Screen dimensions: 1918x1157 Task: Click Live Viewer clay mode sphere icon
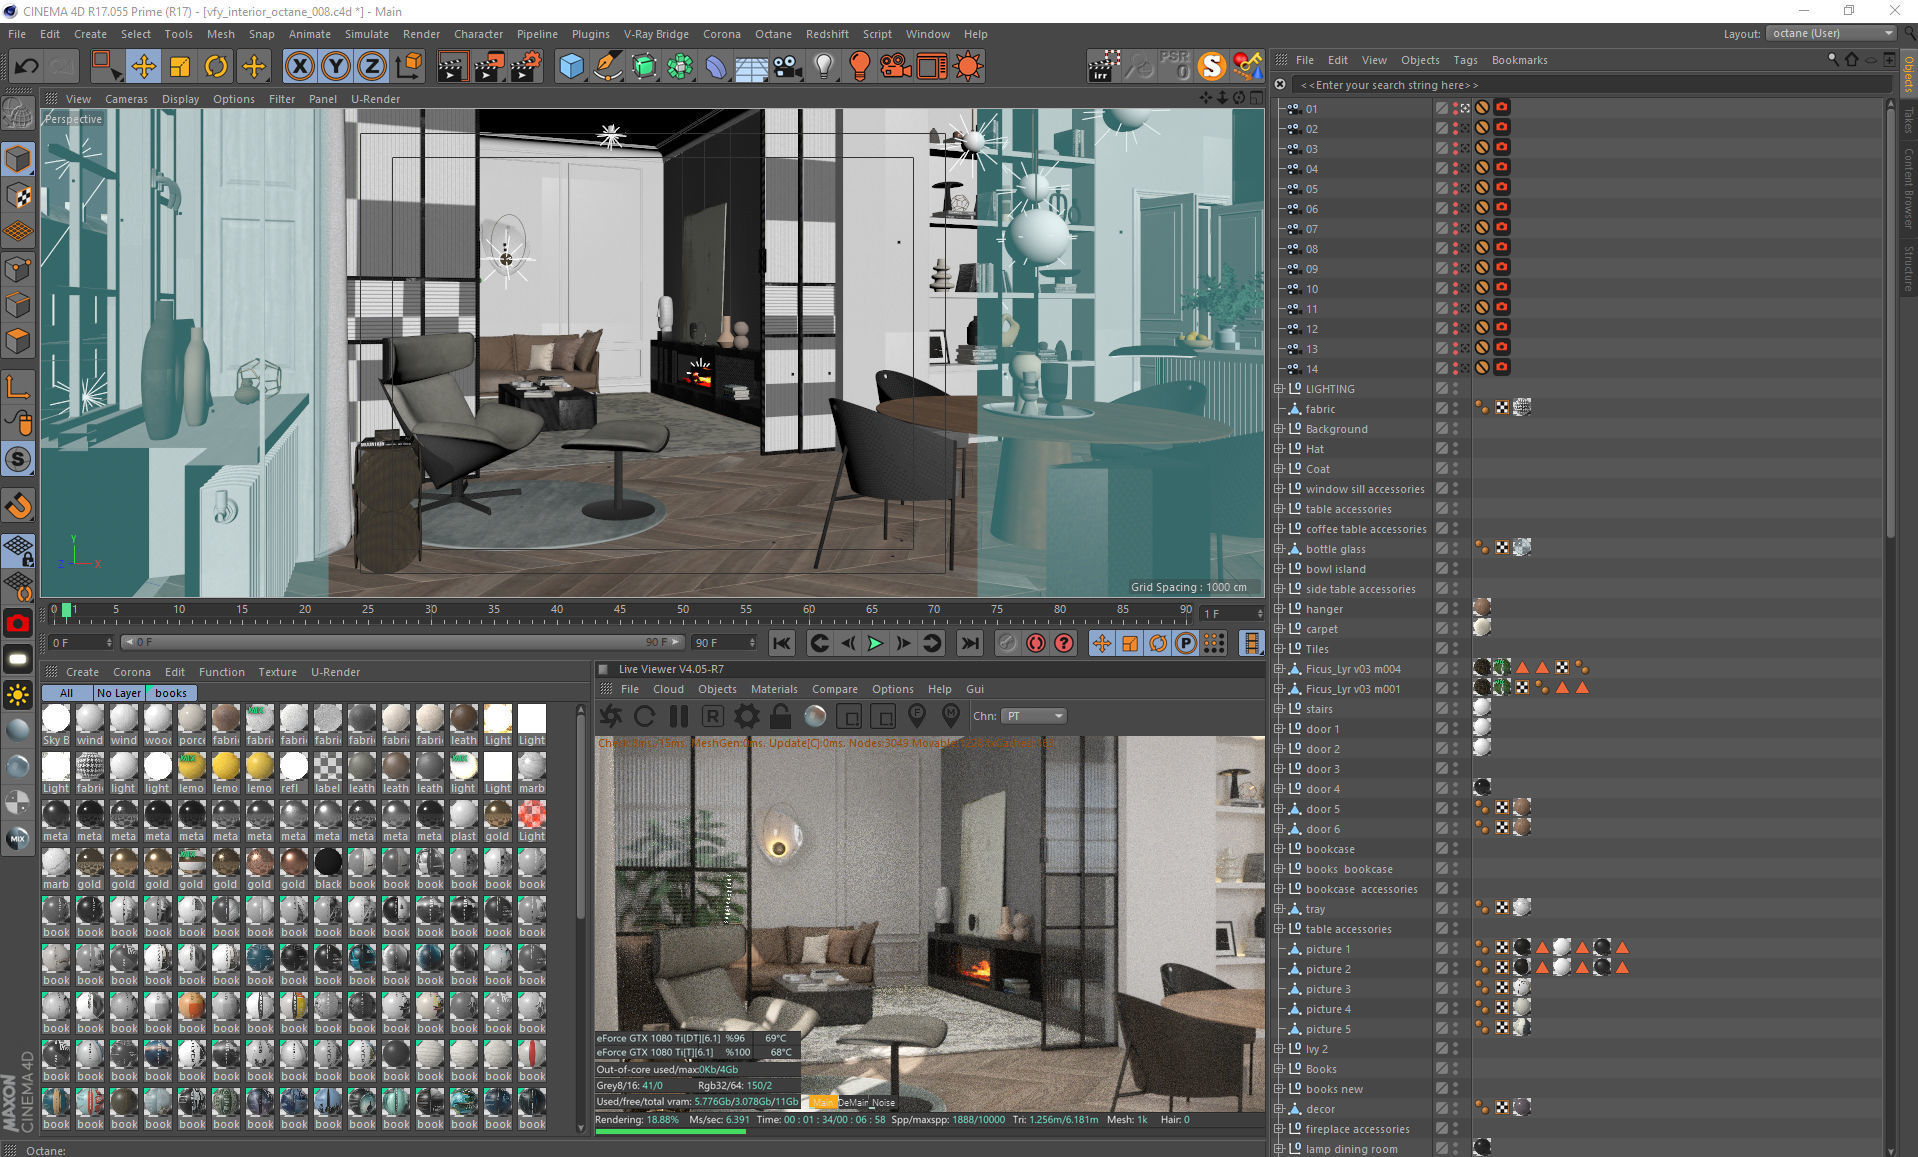click(x=815, y=716)
